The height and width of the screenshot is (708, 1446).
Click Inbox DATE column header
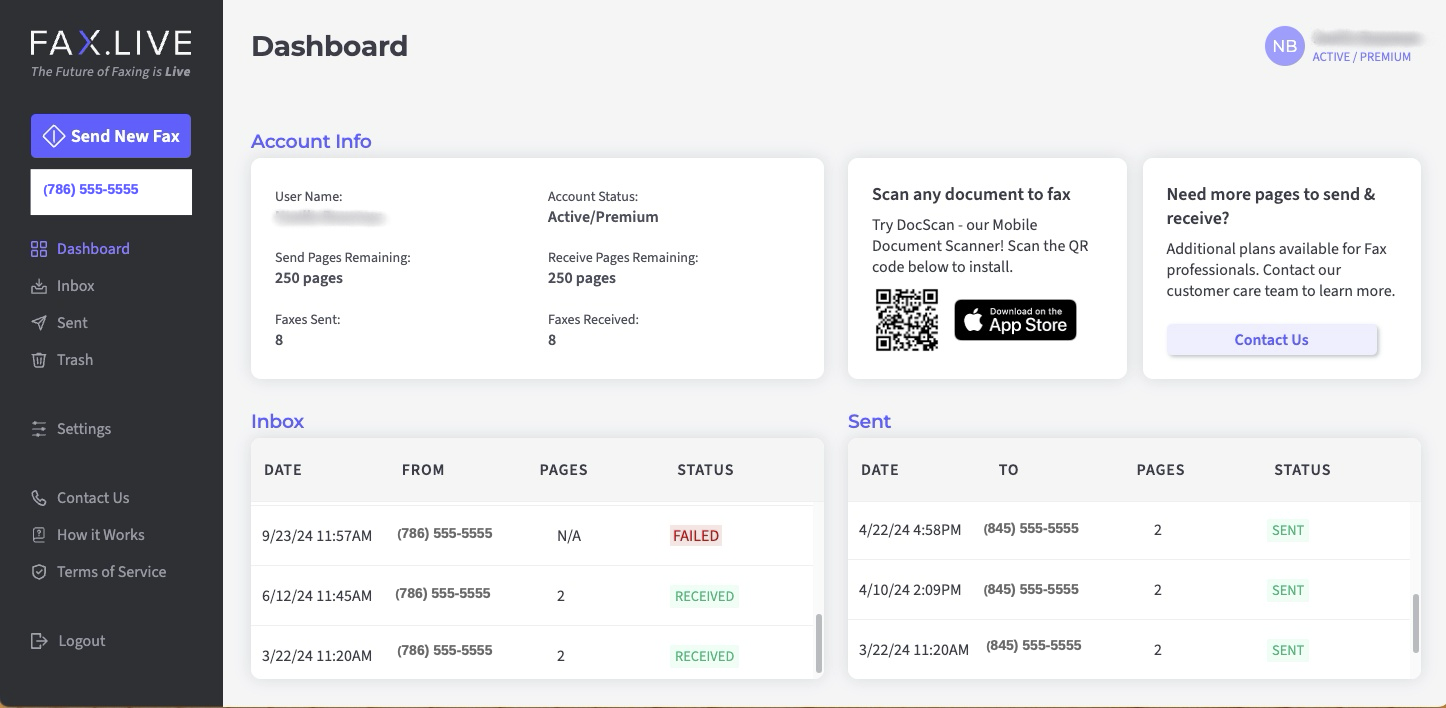[x=283, y=470]
